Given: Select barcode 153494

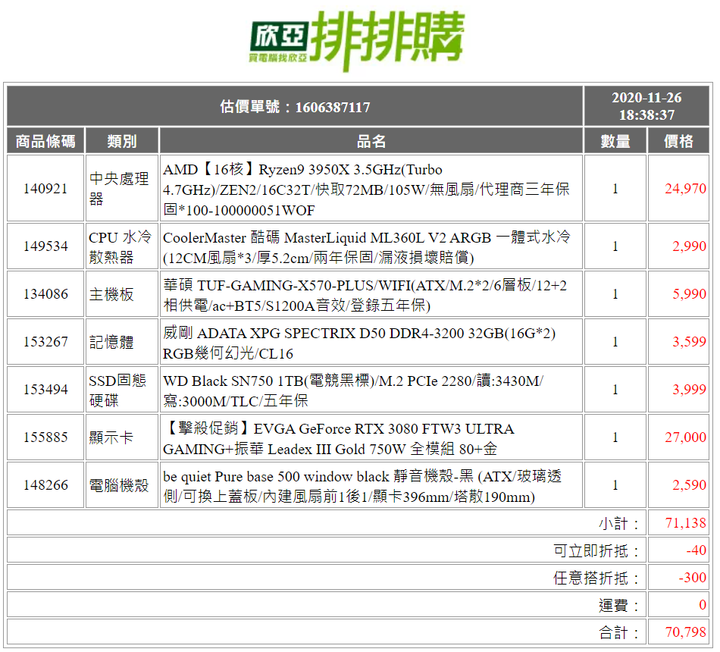Looking at the screenshot, I should 45,389.
